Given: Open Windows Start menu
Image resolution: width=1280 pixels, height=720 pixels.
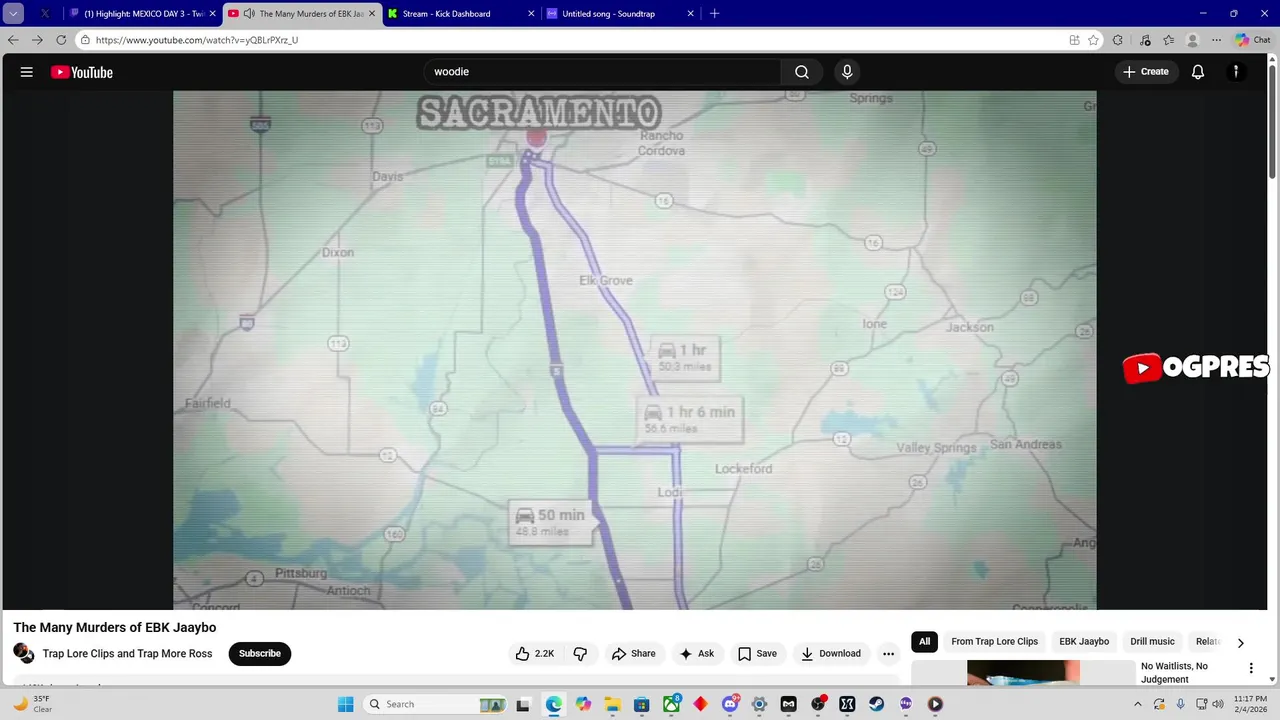Looking at the screenshot, I should [x=345, y=704].
